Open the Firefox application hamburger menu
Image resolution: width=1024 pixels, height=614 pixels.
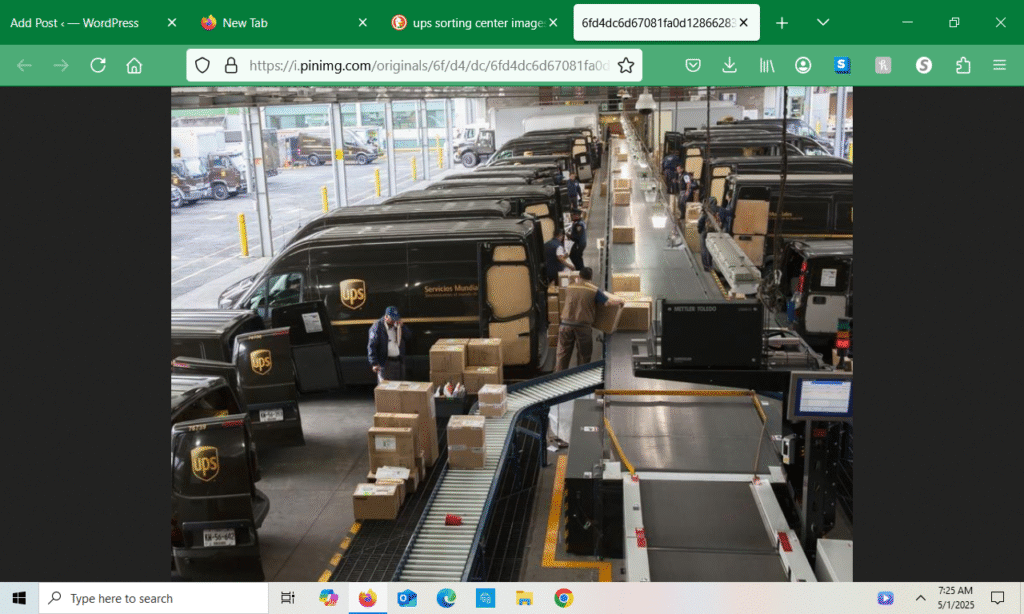pyautogui.click(x=999, y=65)
